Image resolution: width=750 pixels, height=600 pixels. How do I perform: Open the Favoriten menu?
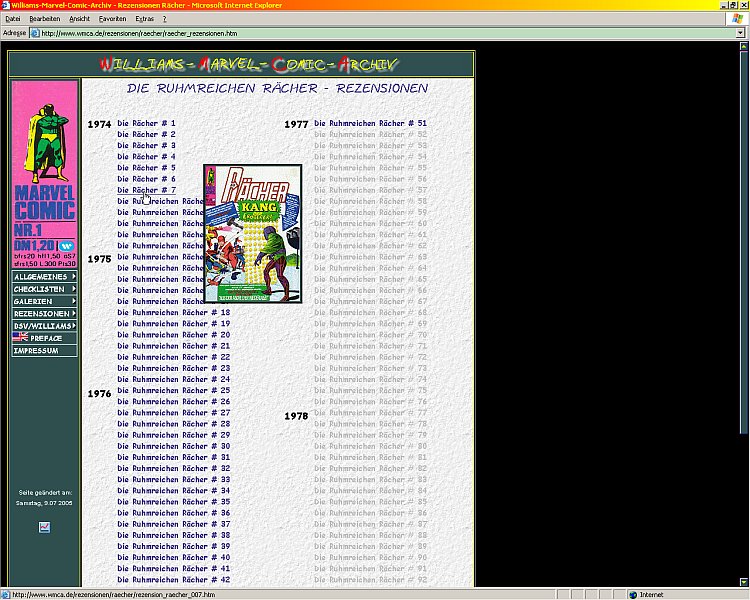click(x=112, y=19)
